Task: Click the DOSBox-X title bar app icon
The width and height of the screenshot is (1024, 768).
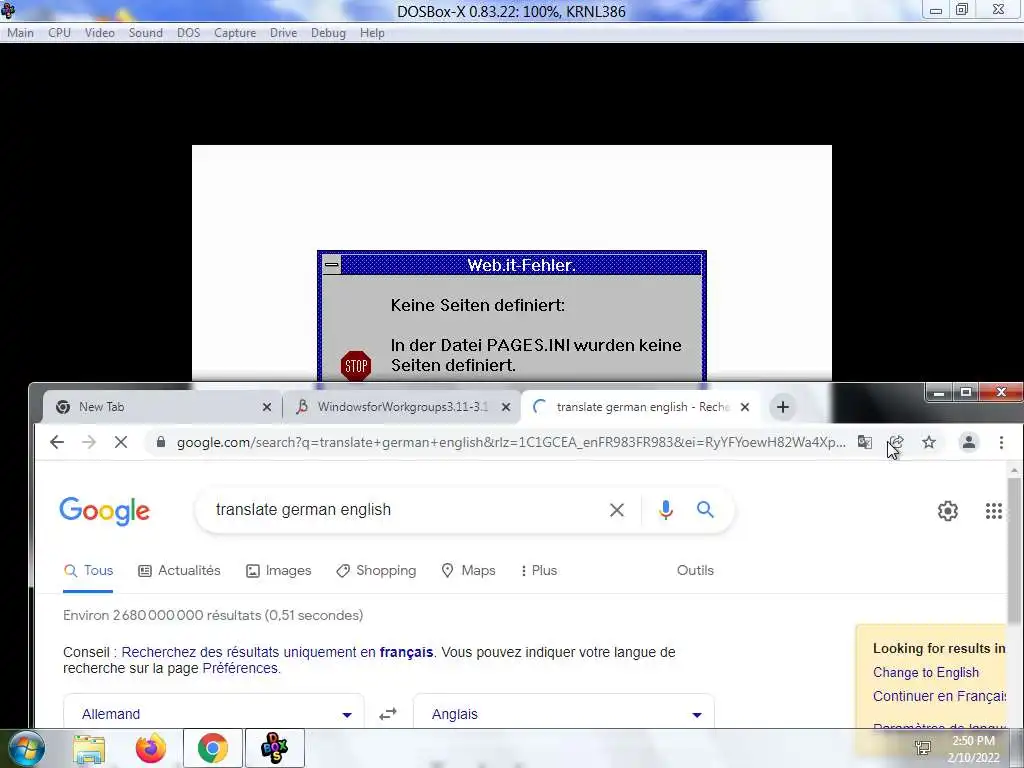Action: click(x=8, y=10)
